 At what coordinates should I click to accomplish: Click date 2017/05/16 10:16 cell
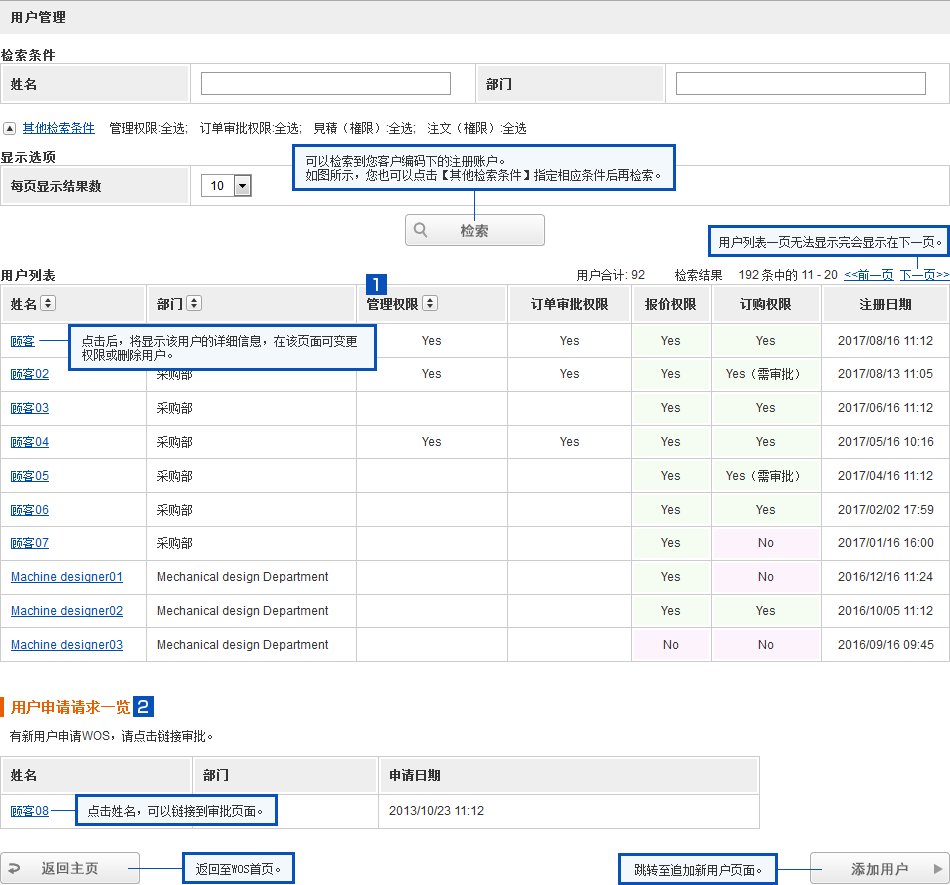coord(886,442)
